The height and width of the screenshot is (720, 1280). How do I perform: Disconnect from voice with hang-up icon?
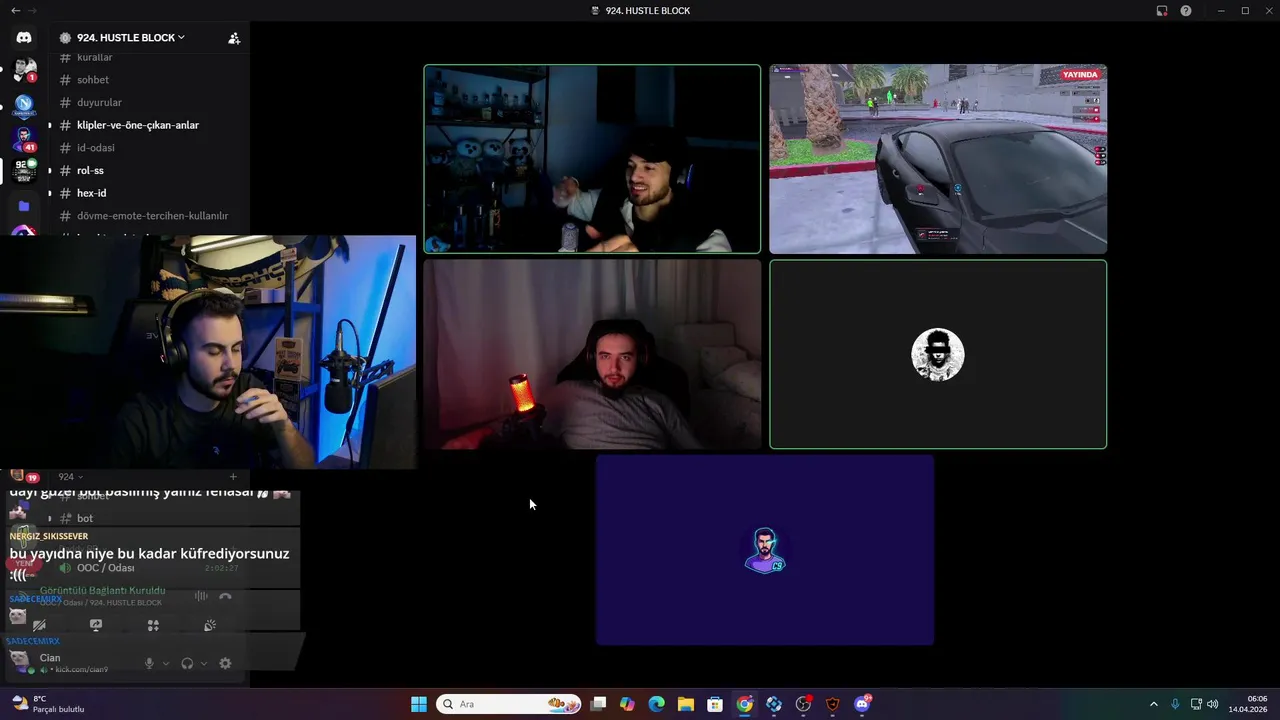coord(225,596)
